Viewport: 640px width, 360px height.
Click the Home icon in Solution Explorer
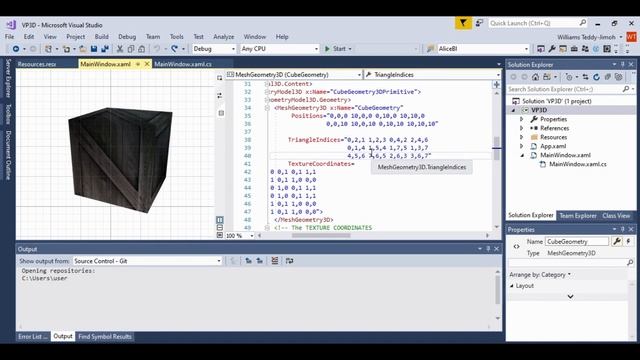(x=536, y=77)
